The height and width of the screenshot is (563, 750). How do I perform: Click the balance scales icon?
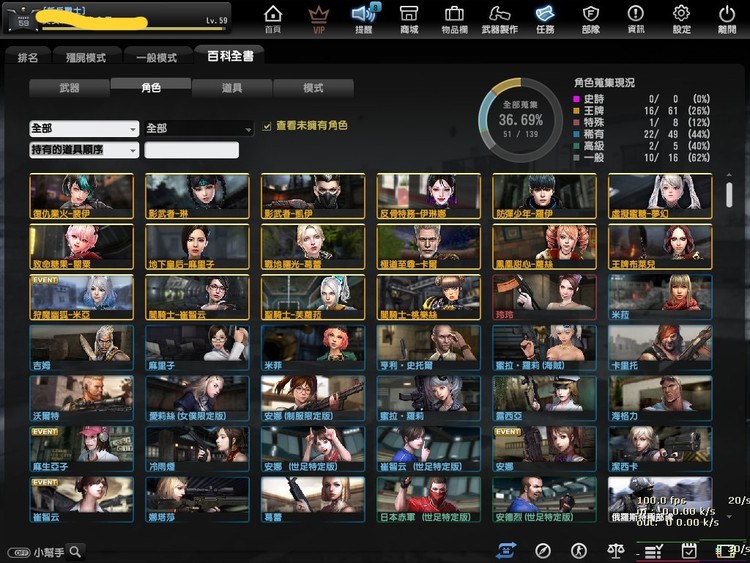point(616,551)
